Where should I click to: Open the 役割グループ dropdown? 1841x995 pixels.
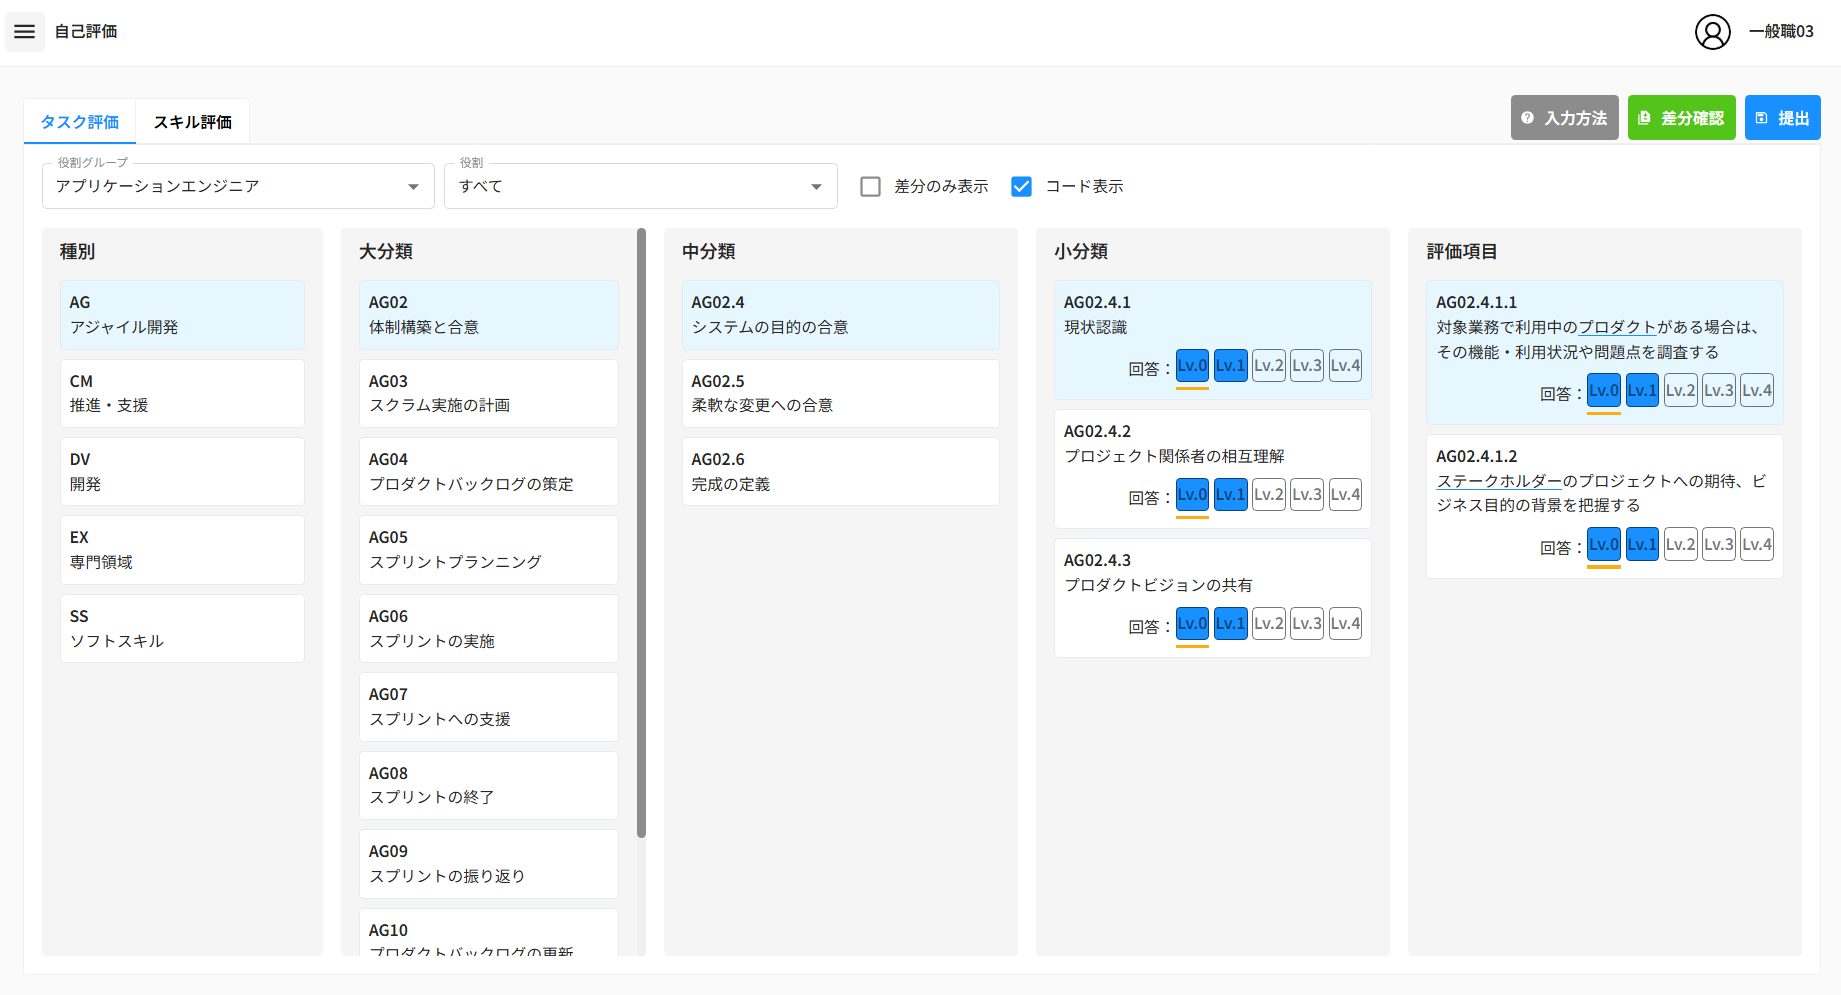(238, 186)
